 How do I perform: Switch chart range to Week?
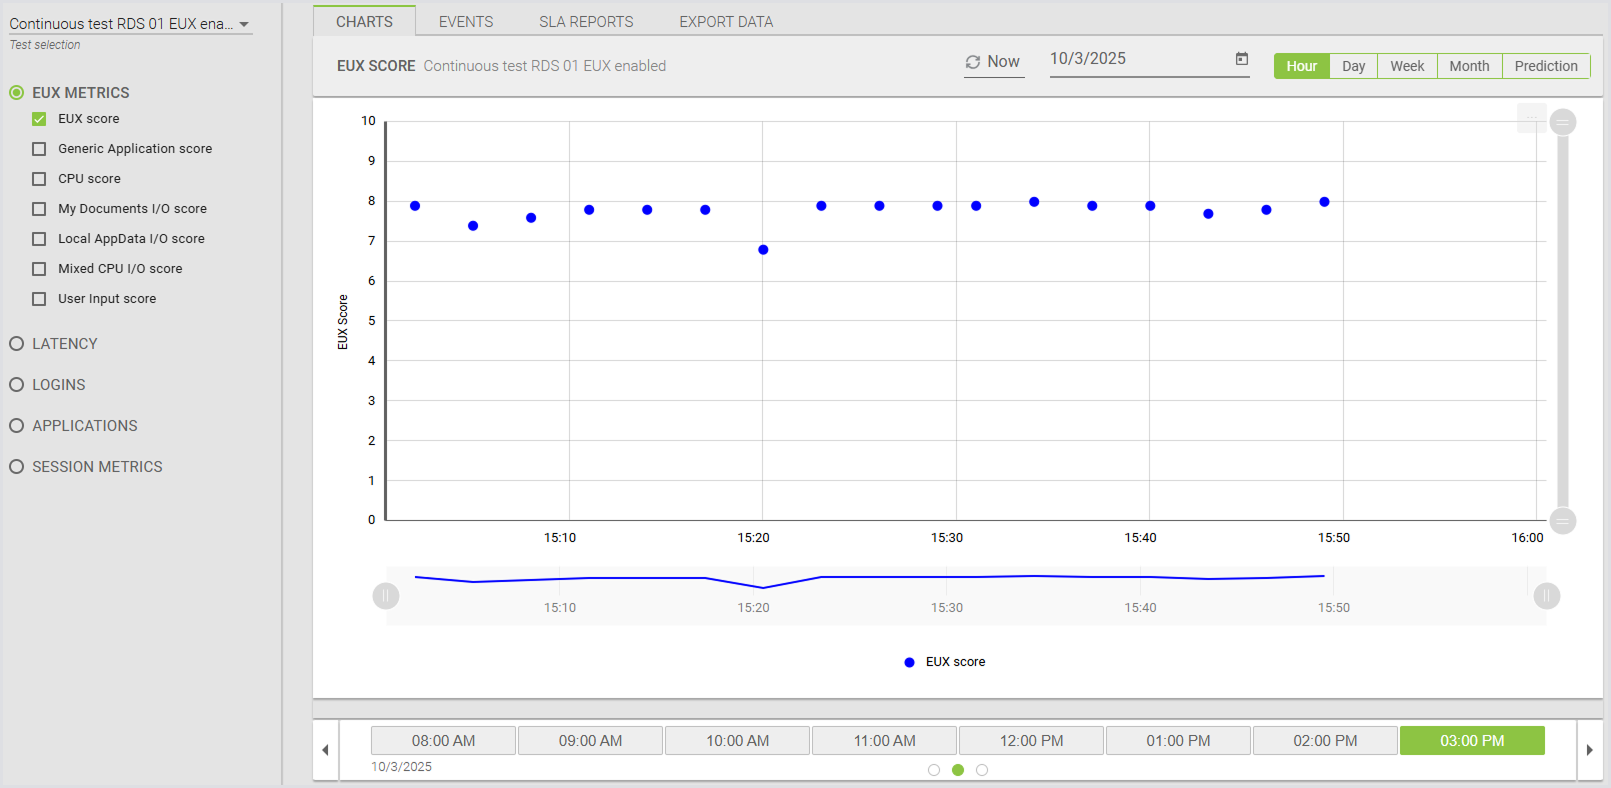(x=1406, y=66)
